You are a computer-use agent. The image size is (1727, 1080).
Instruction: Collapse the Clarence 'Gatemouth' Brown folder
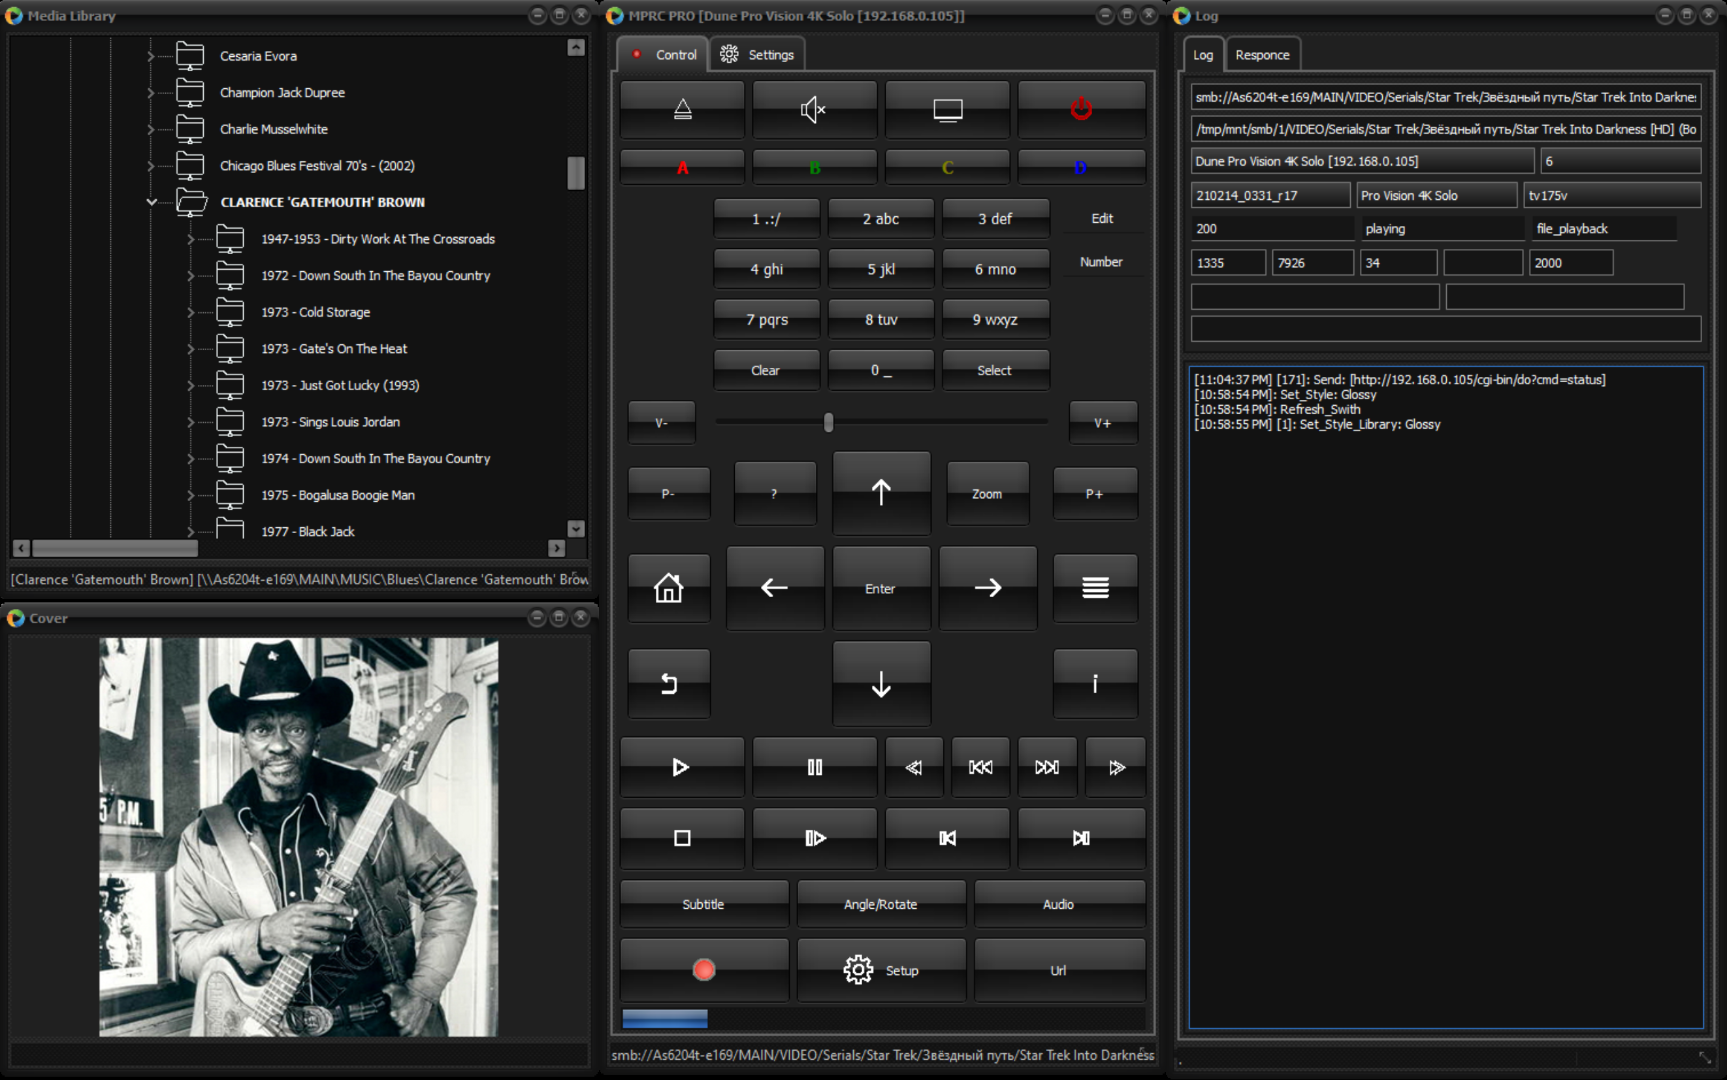point(151,202)
